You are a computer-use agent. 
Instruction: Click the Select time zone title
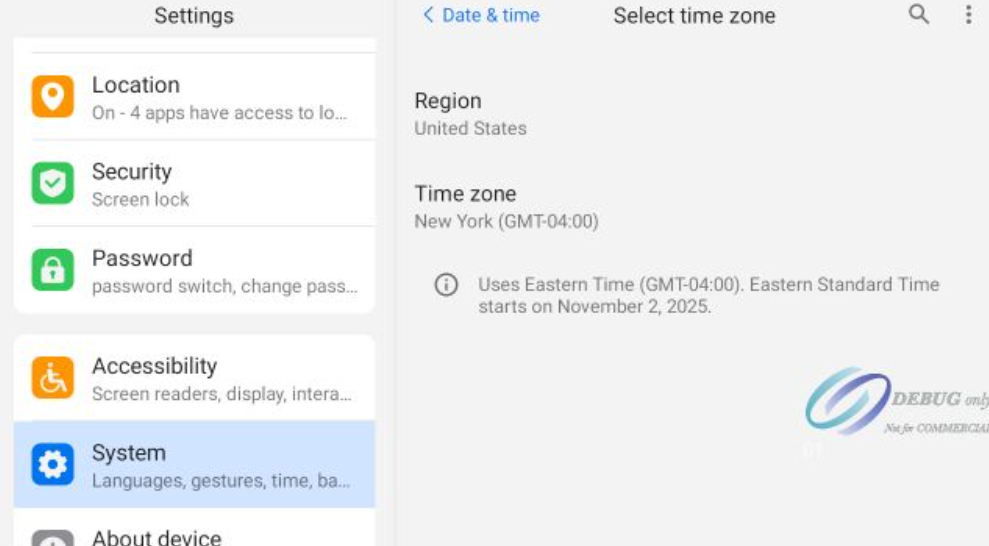[x=694, y=16]
